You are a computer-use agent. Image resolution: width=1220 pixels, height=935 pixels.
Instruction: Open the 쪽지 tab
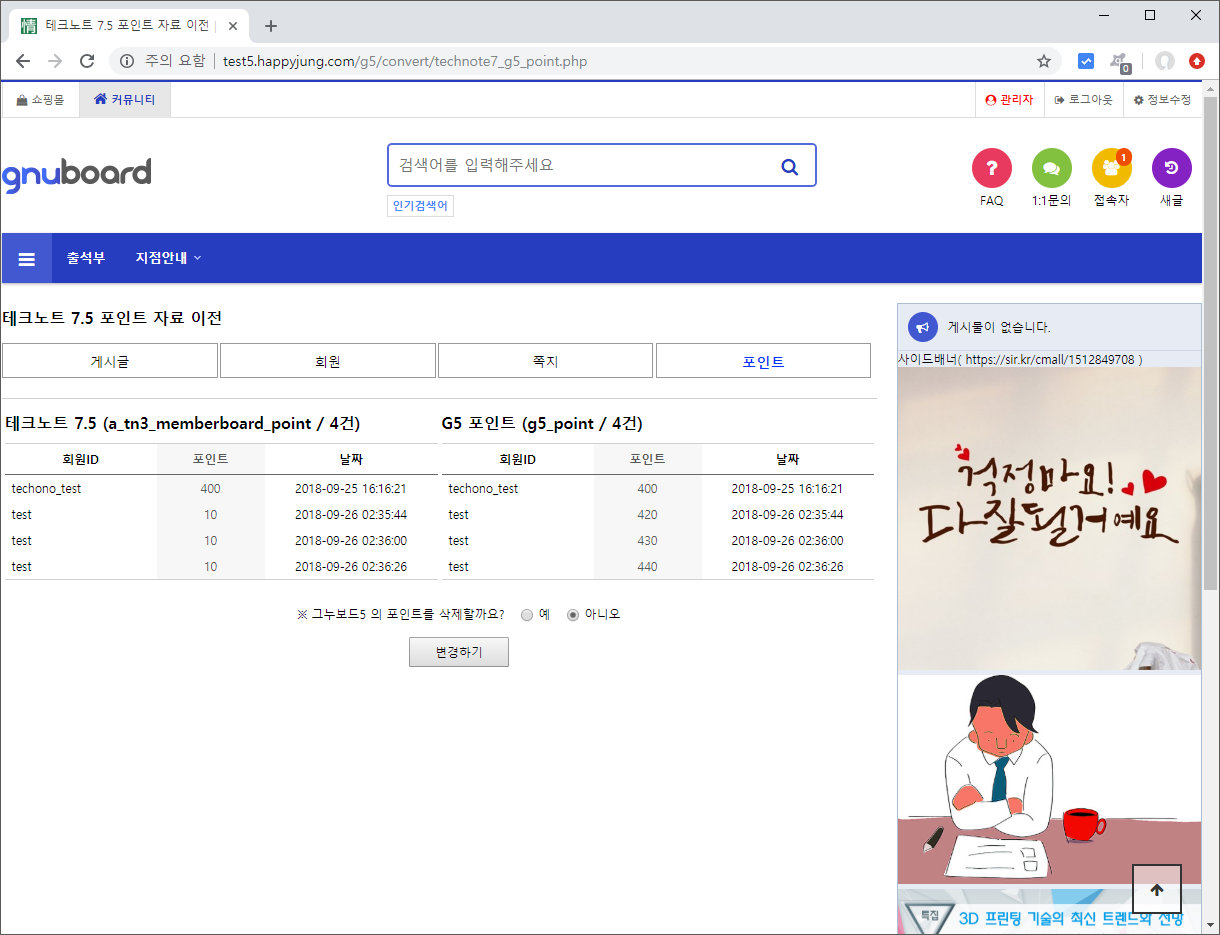[545, 362]
